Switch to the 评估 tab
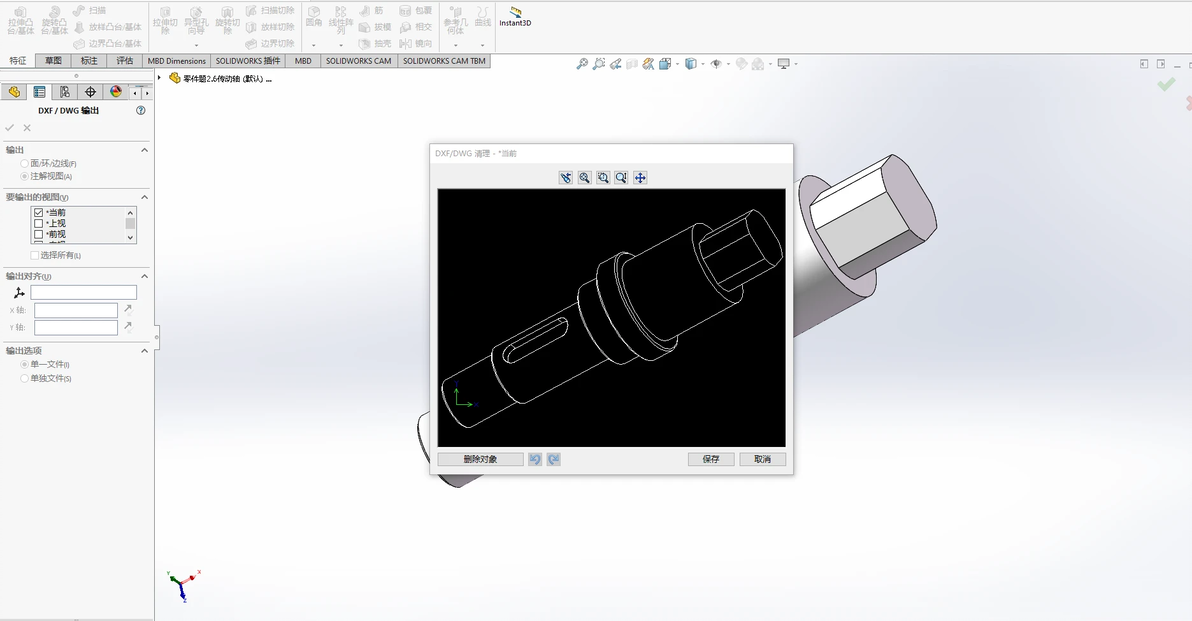 tap(125, 61)
